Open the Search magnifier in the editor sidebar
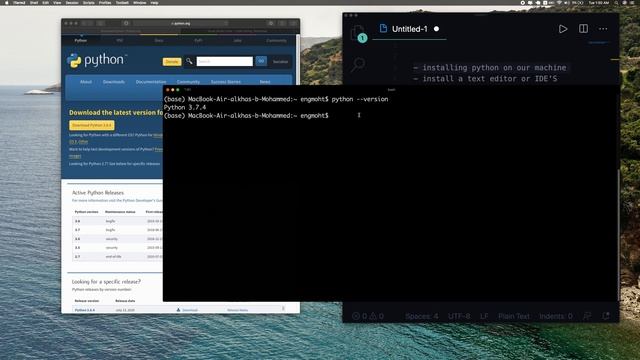Screen dimensions: 640x360 358,64
